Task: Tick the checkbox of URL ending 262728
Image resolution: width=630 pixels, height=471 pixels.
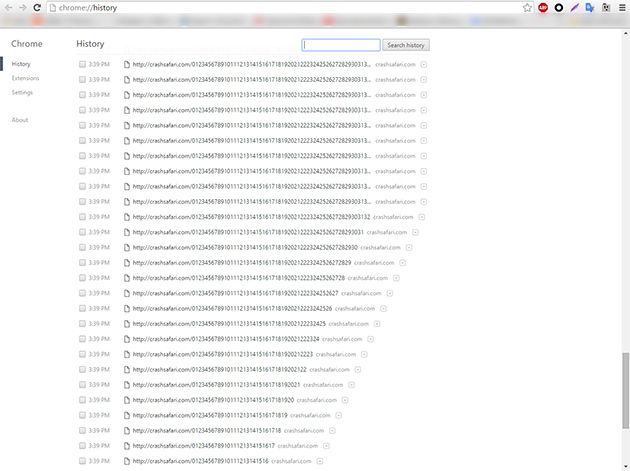Action: coord(82,278)
